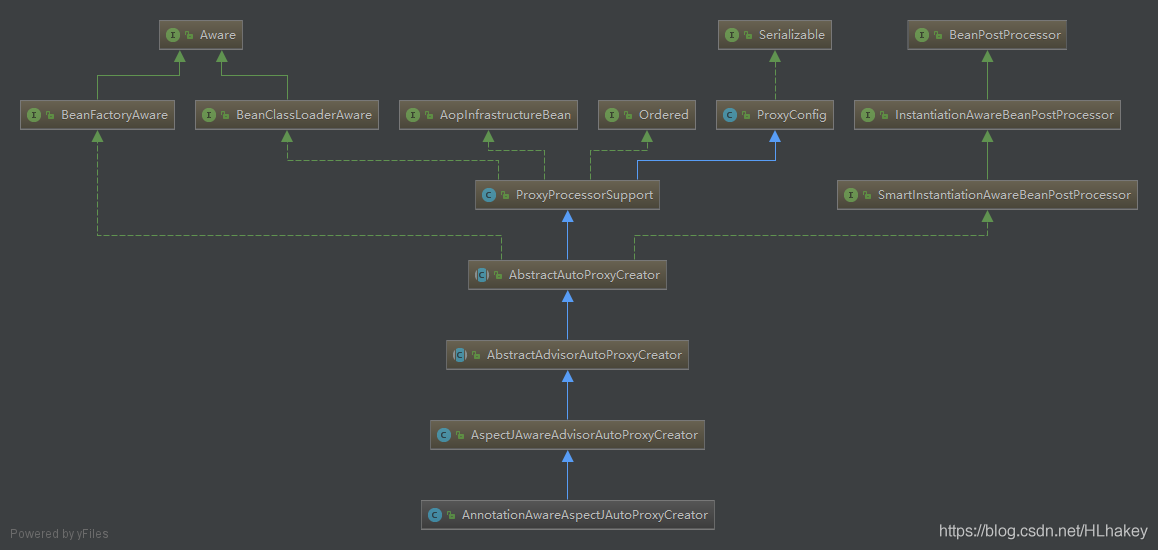Screen dimensions: 1158x550
Task: Select the 'Serializable' label
Action: click(x=792, y=35)
